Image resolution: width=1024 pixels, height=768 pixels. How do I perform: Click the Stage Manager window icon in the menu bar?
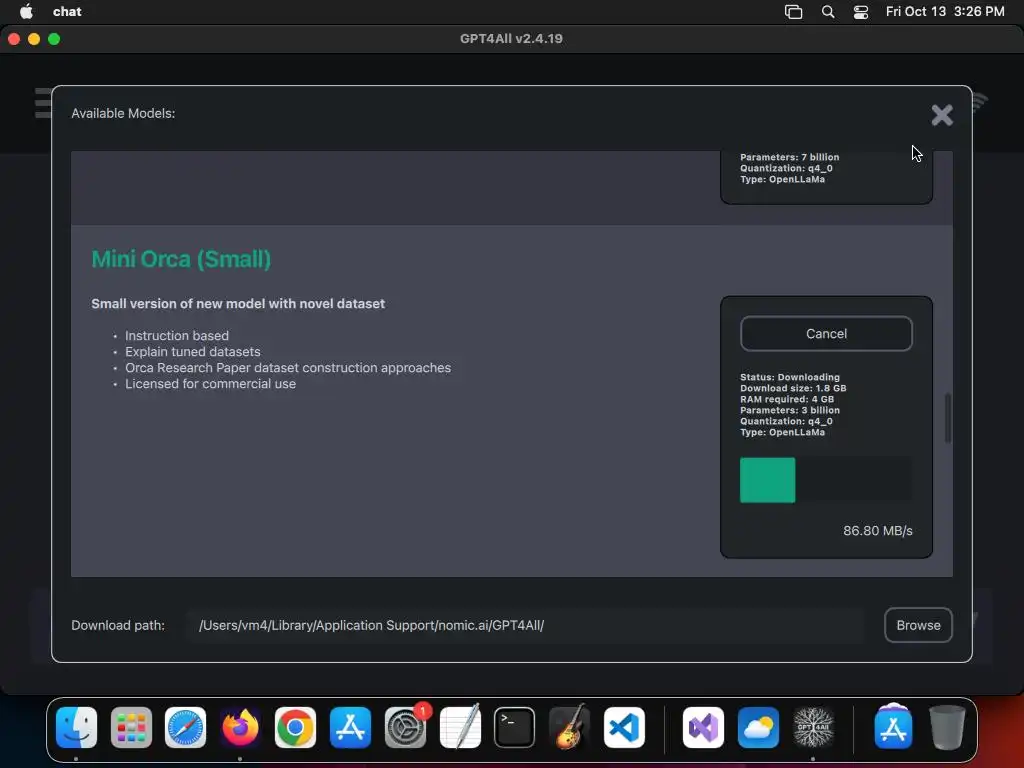tap(793, 12)
